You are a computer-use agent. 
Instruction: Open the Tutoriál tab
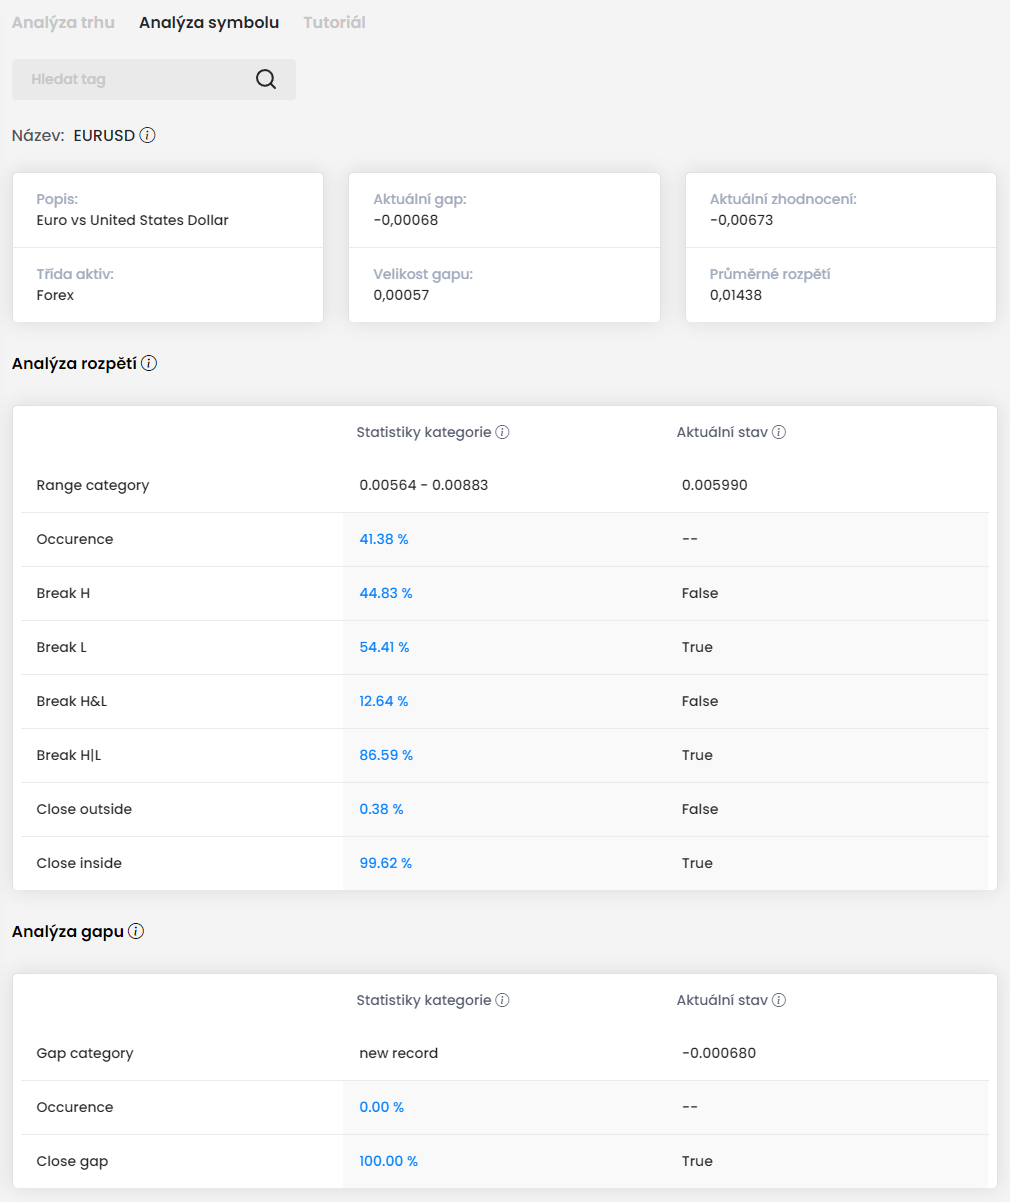tap(334, 22)
